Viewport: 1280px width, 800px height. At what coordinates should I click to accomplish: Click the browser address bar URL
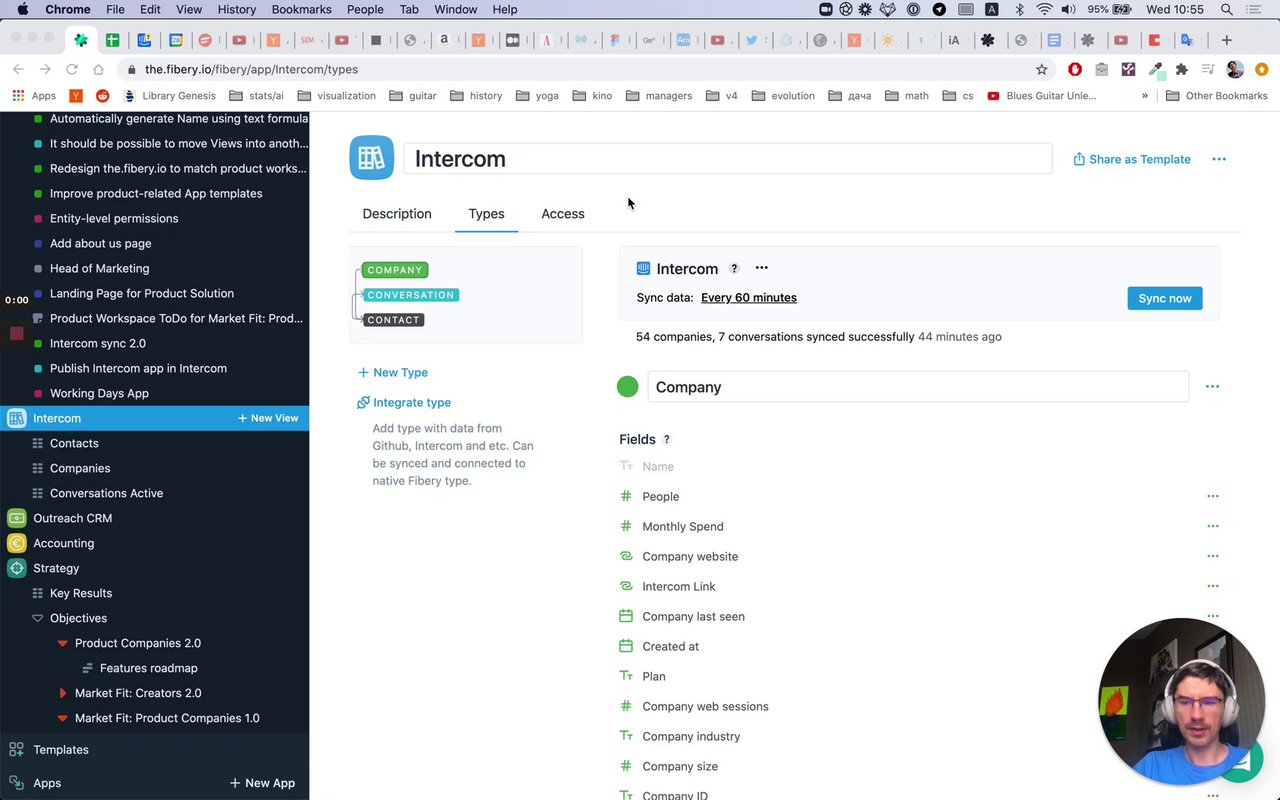[251, 69]
